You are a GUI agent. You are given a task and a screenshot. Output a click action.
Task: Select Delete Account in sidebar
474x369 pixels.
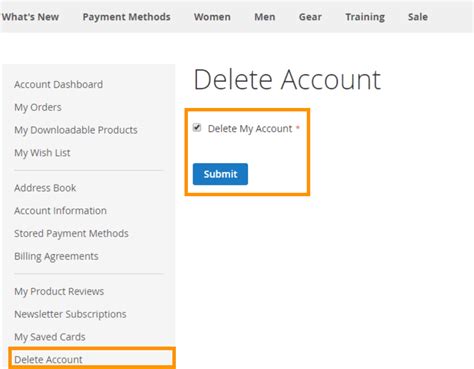[48, 360]
